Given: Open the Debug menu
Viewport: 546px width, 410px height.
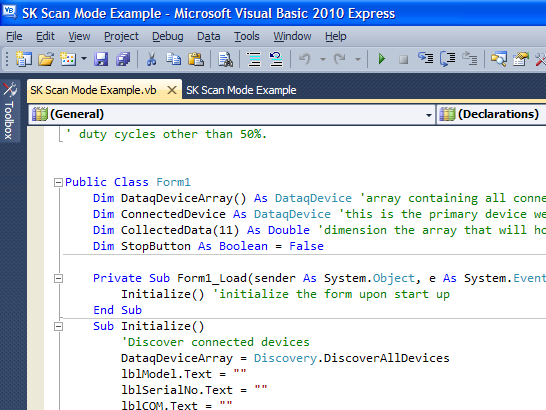Looking at the screenshot, I should pos(167,36).
